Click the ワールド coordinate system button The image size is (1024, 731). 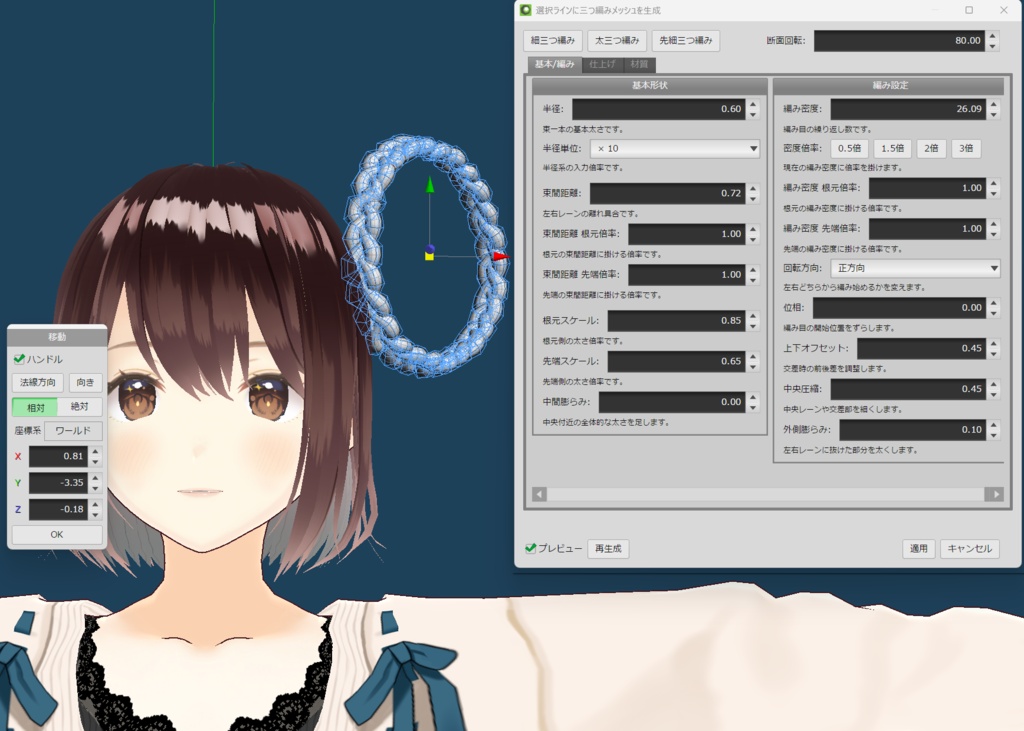point(73,430)
